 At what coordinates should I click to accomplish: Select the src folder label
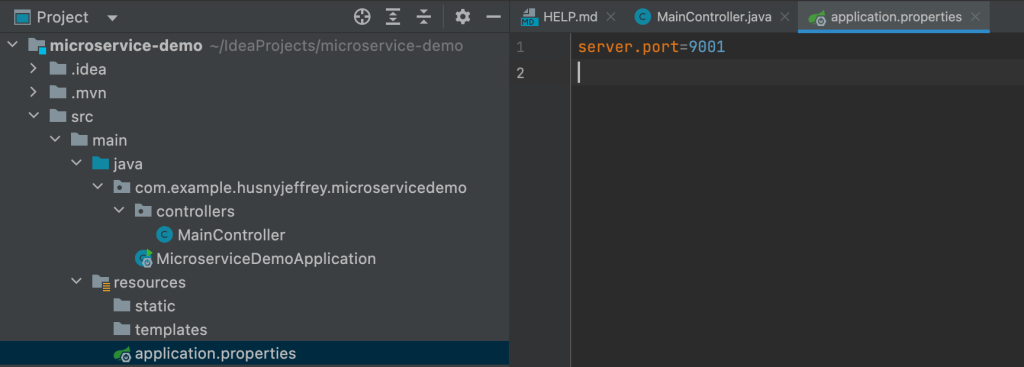[82, 117]
